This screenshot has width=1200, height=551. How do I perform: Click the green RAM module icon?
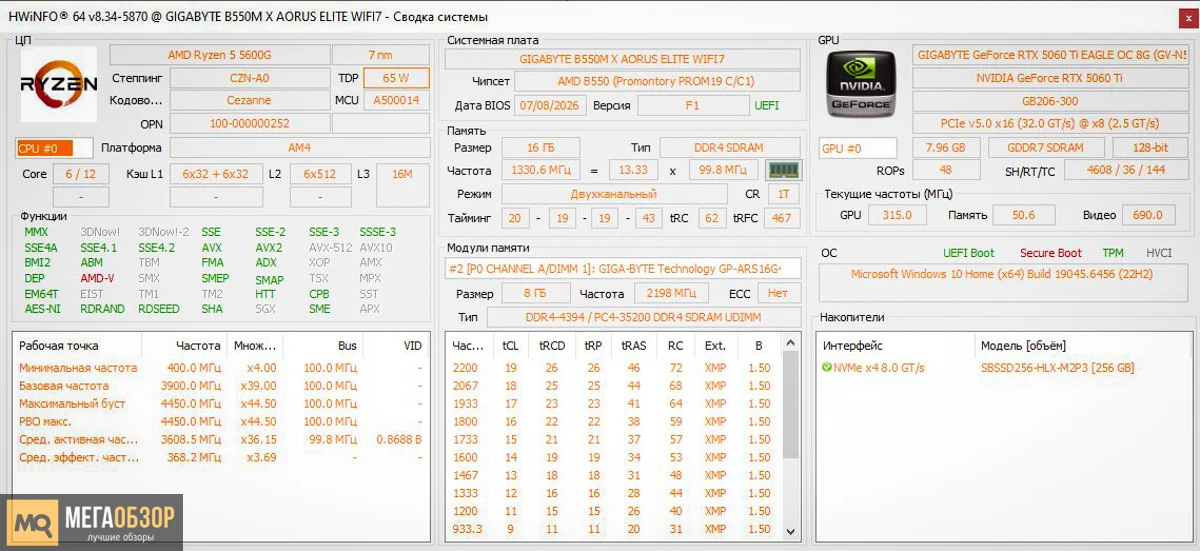[783, 171]
